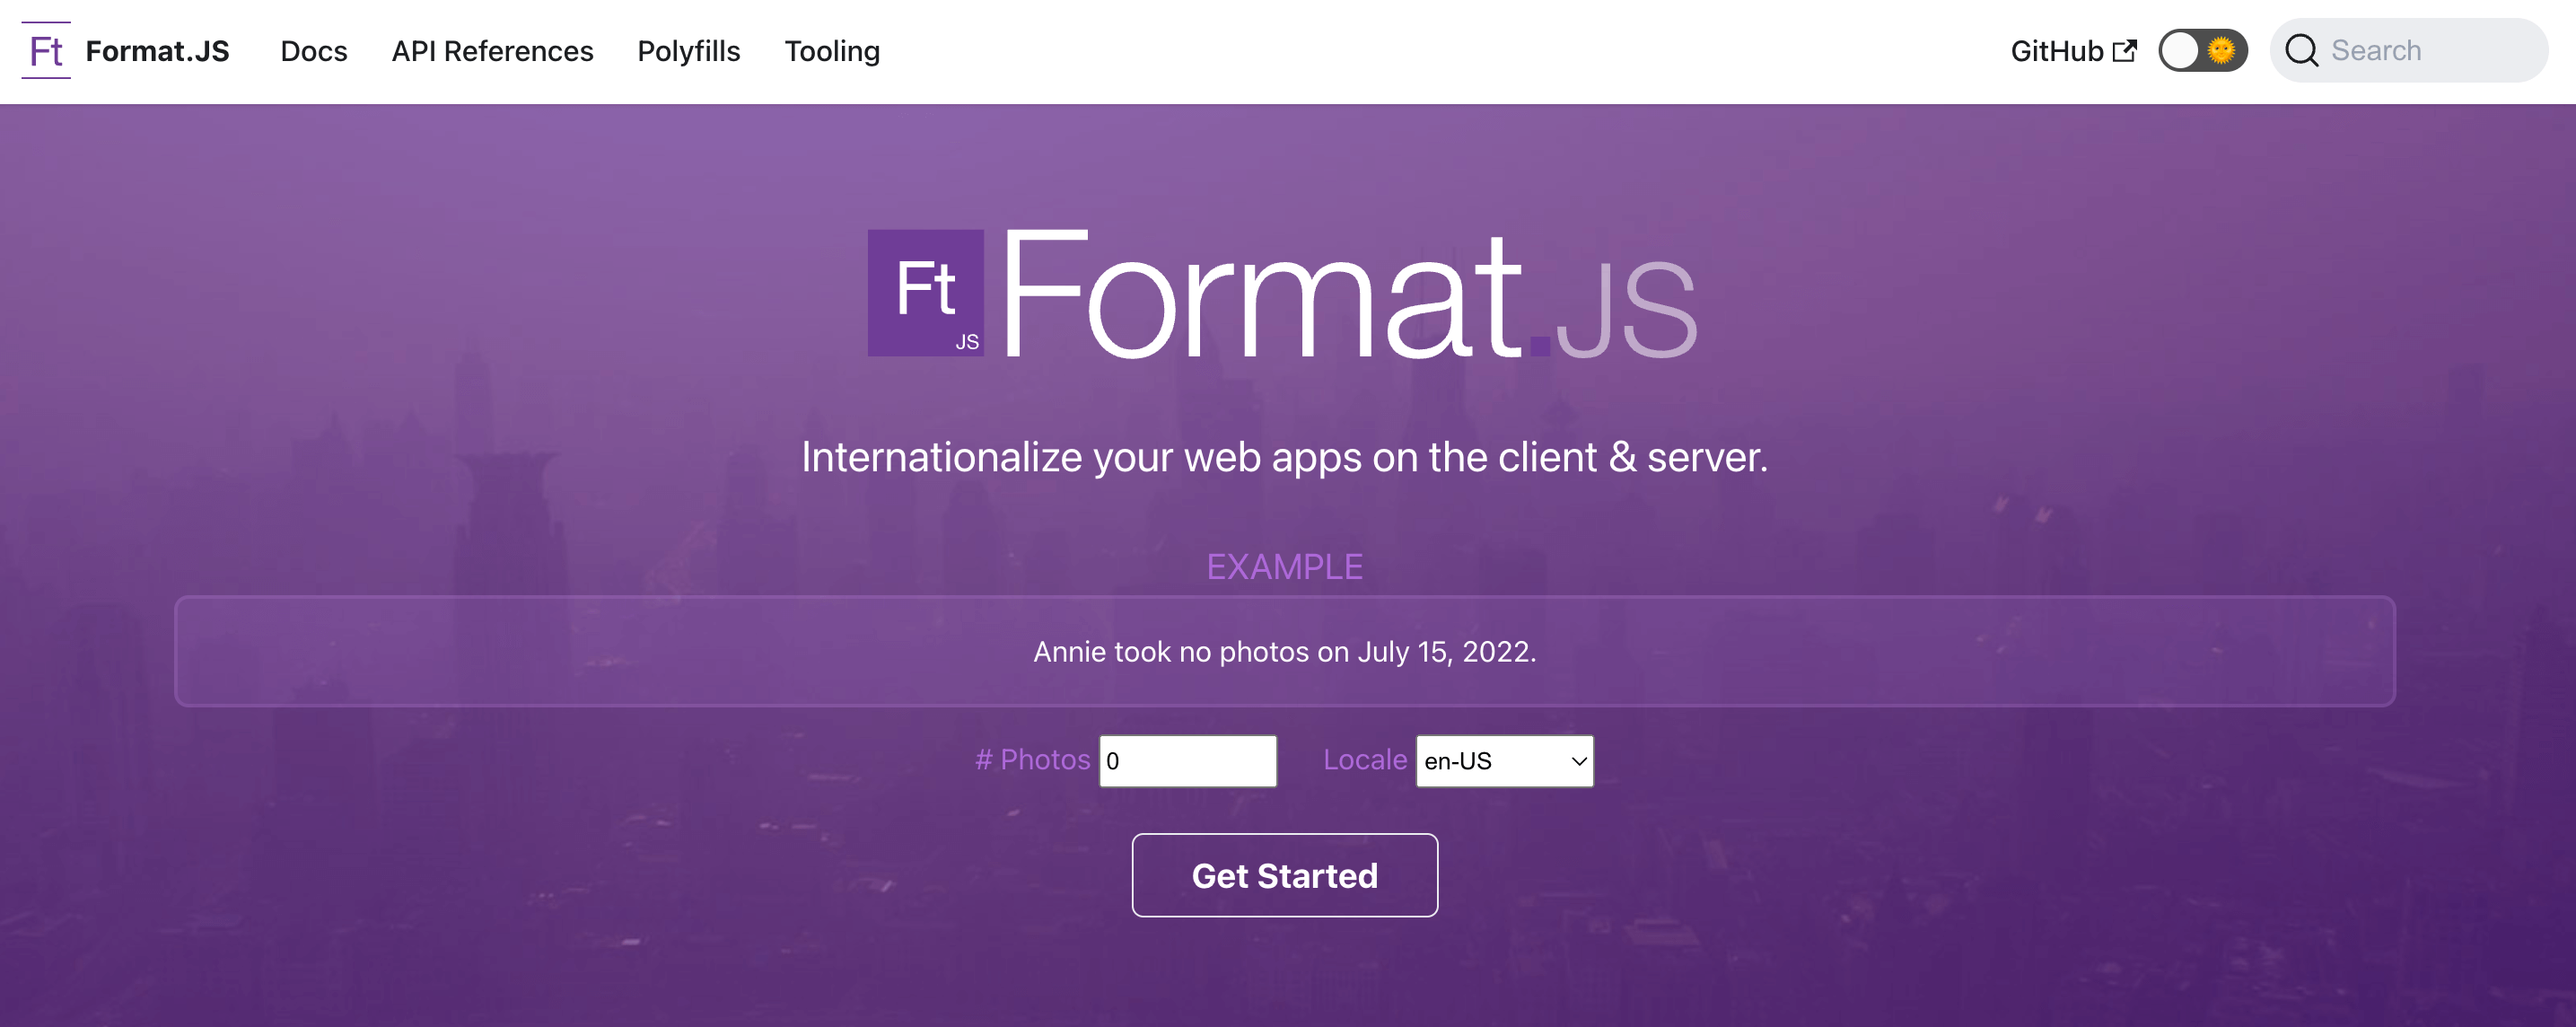Click the purple Ft JS hero logo square
This screenshot has height=1027, width=2576.
pos(925,293)
